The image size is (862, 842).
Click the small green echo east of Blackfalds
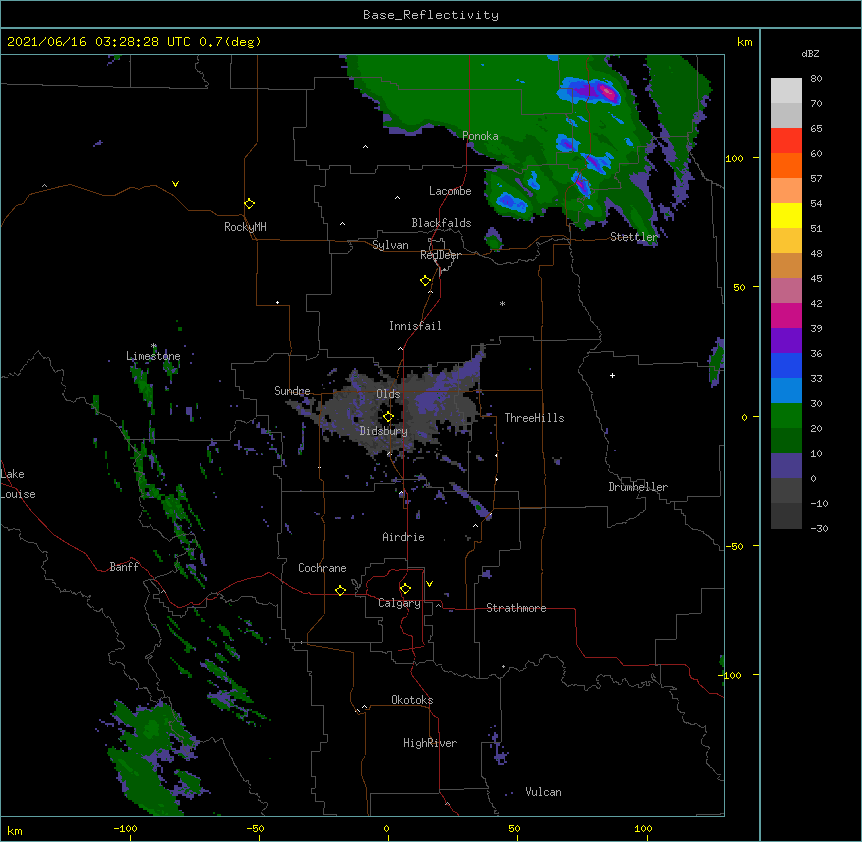(x=494, y=240)
